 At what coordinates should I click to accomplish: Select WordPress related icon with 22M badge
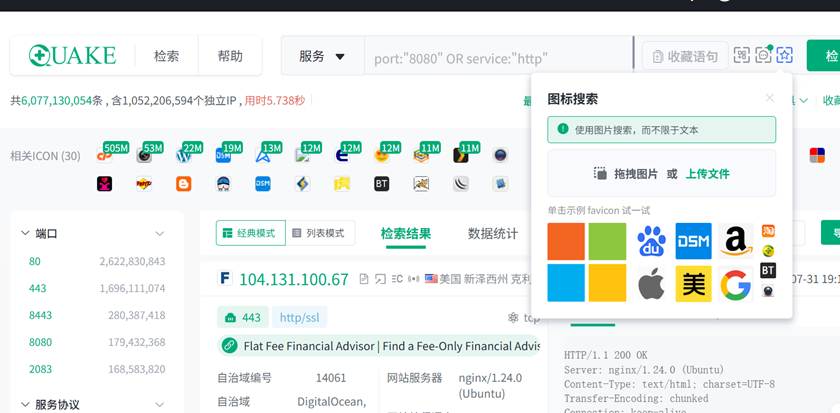(x=184, y=155)
